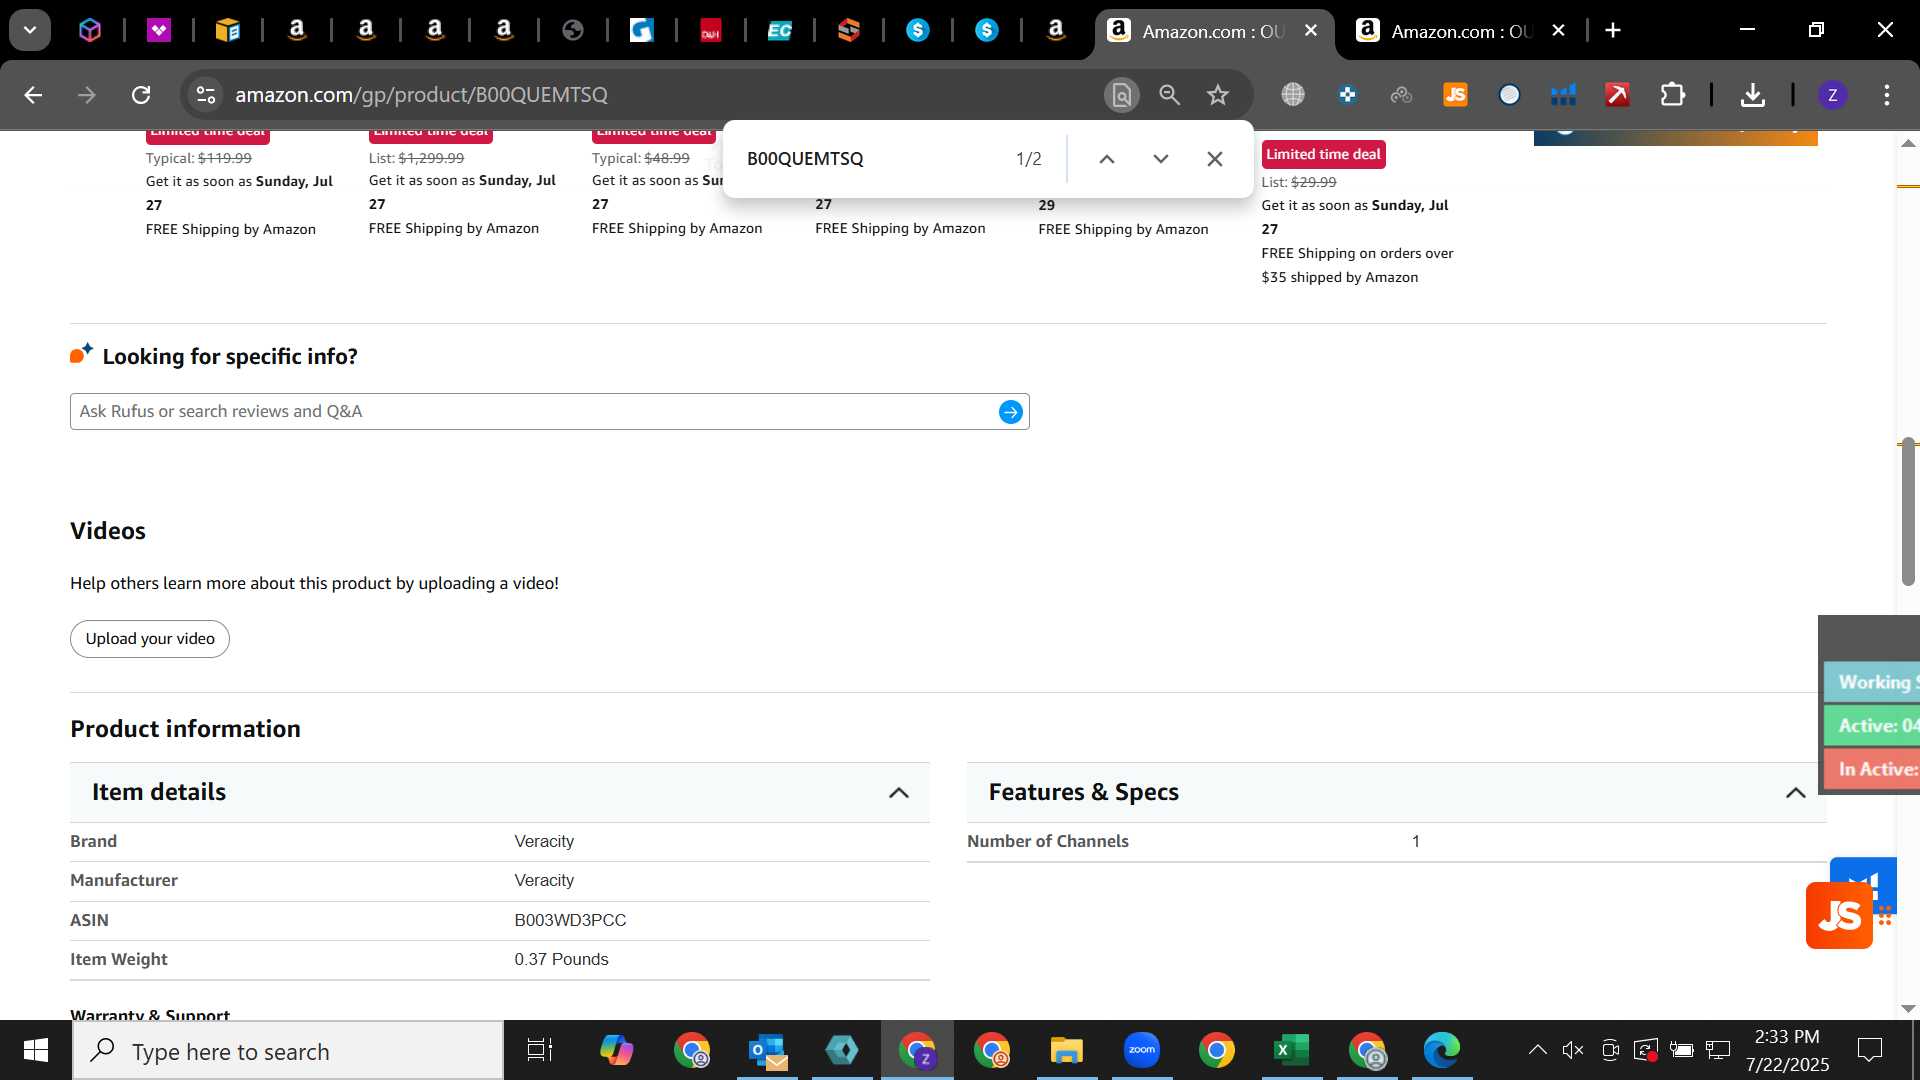Screen dimensions: 1920x1080
Task: Open Chrome's three-dot menu
Action: (1887, 95)
